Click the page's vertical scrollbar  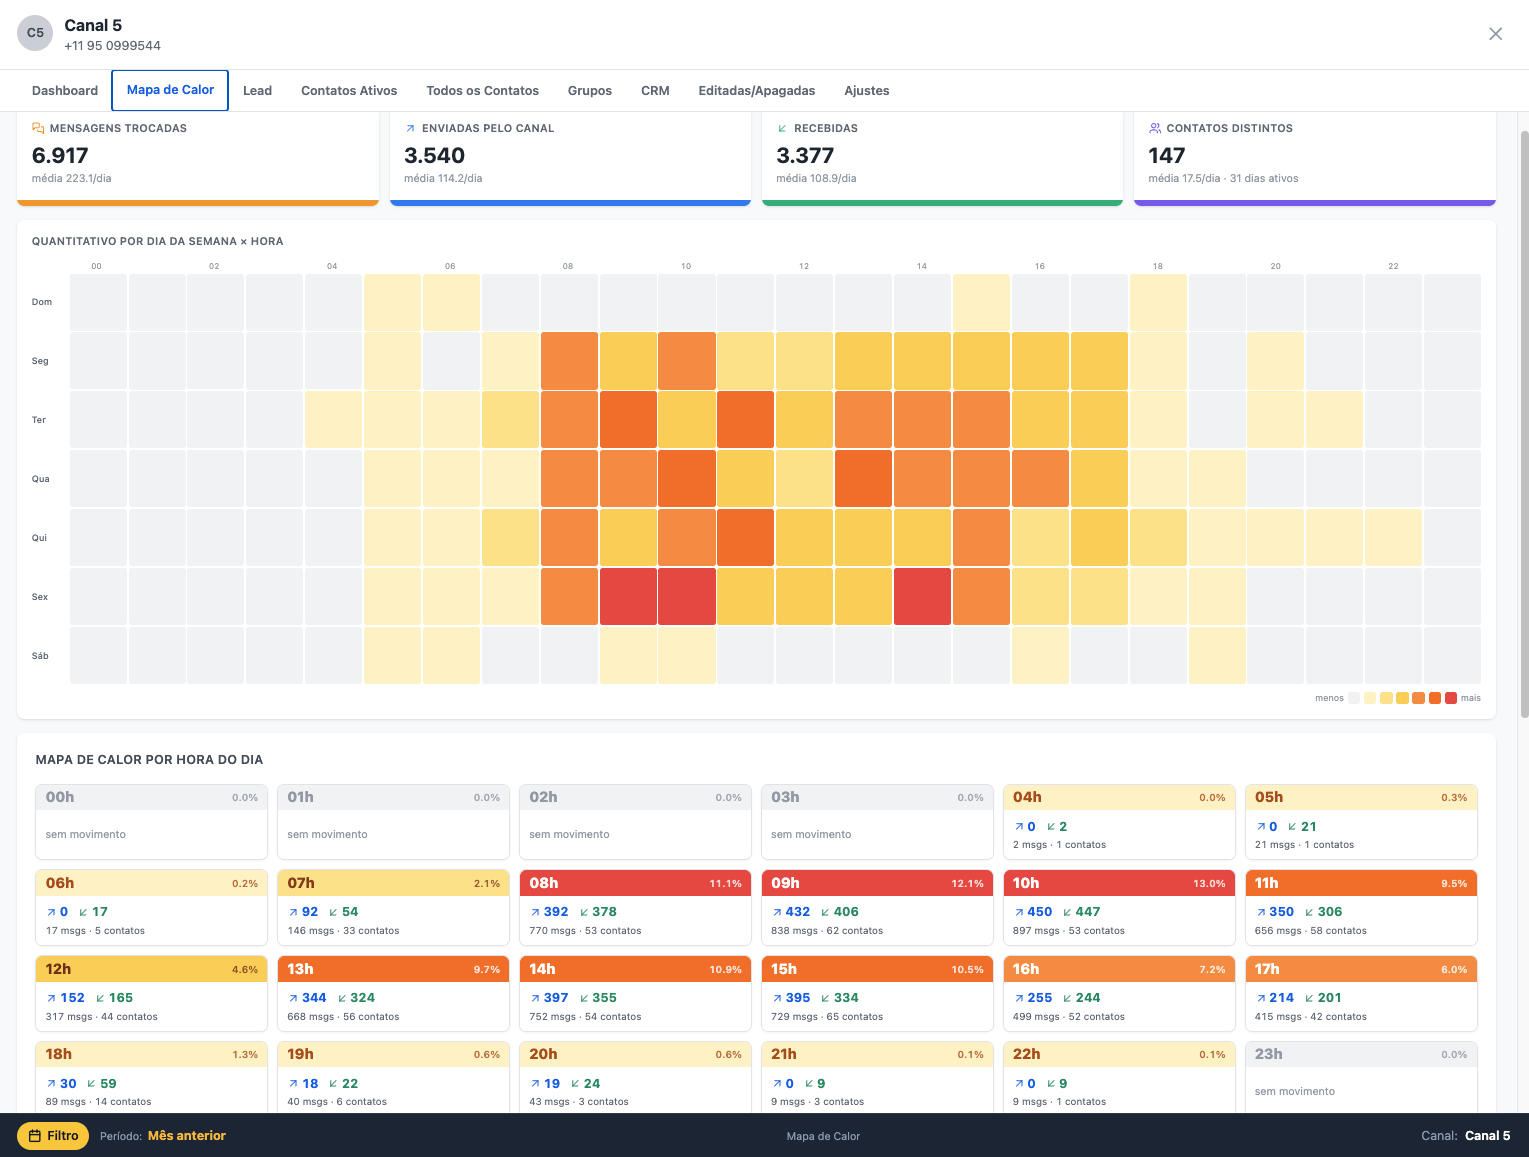pyautogui.click(x=1523, y=423)
